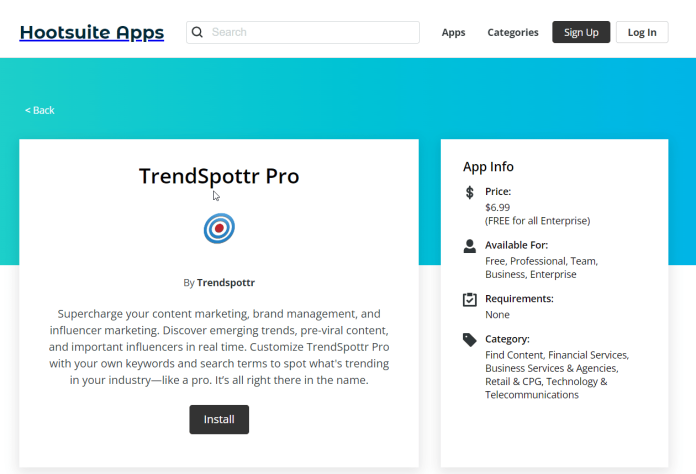Open the Apps menu item
Screen dimensions: 696x474
point(453,32)
